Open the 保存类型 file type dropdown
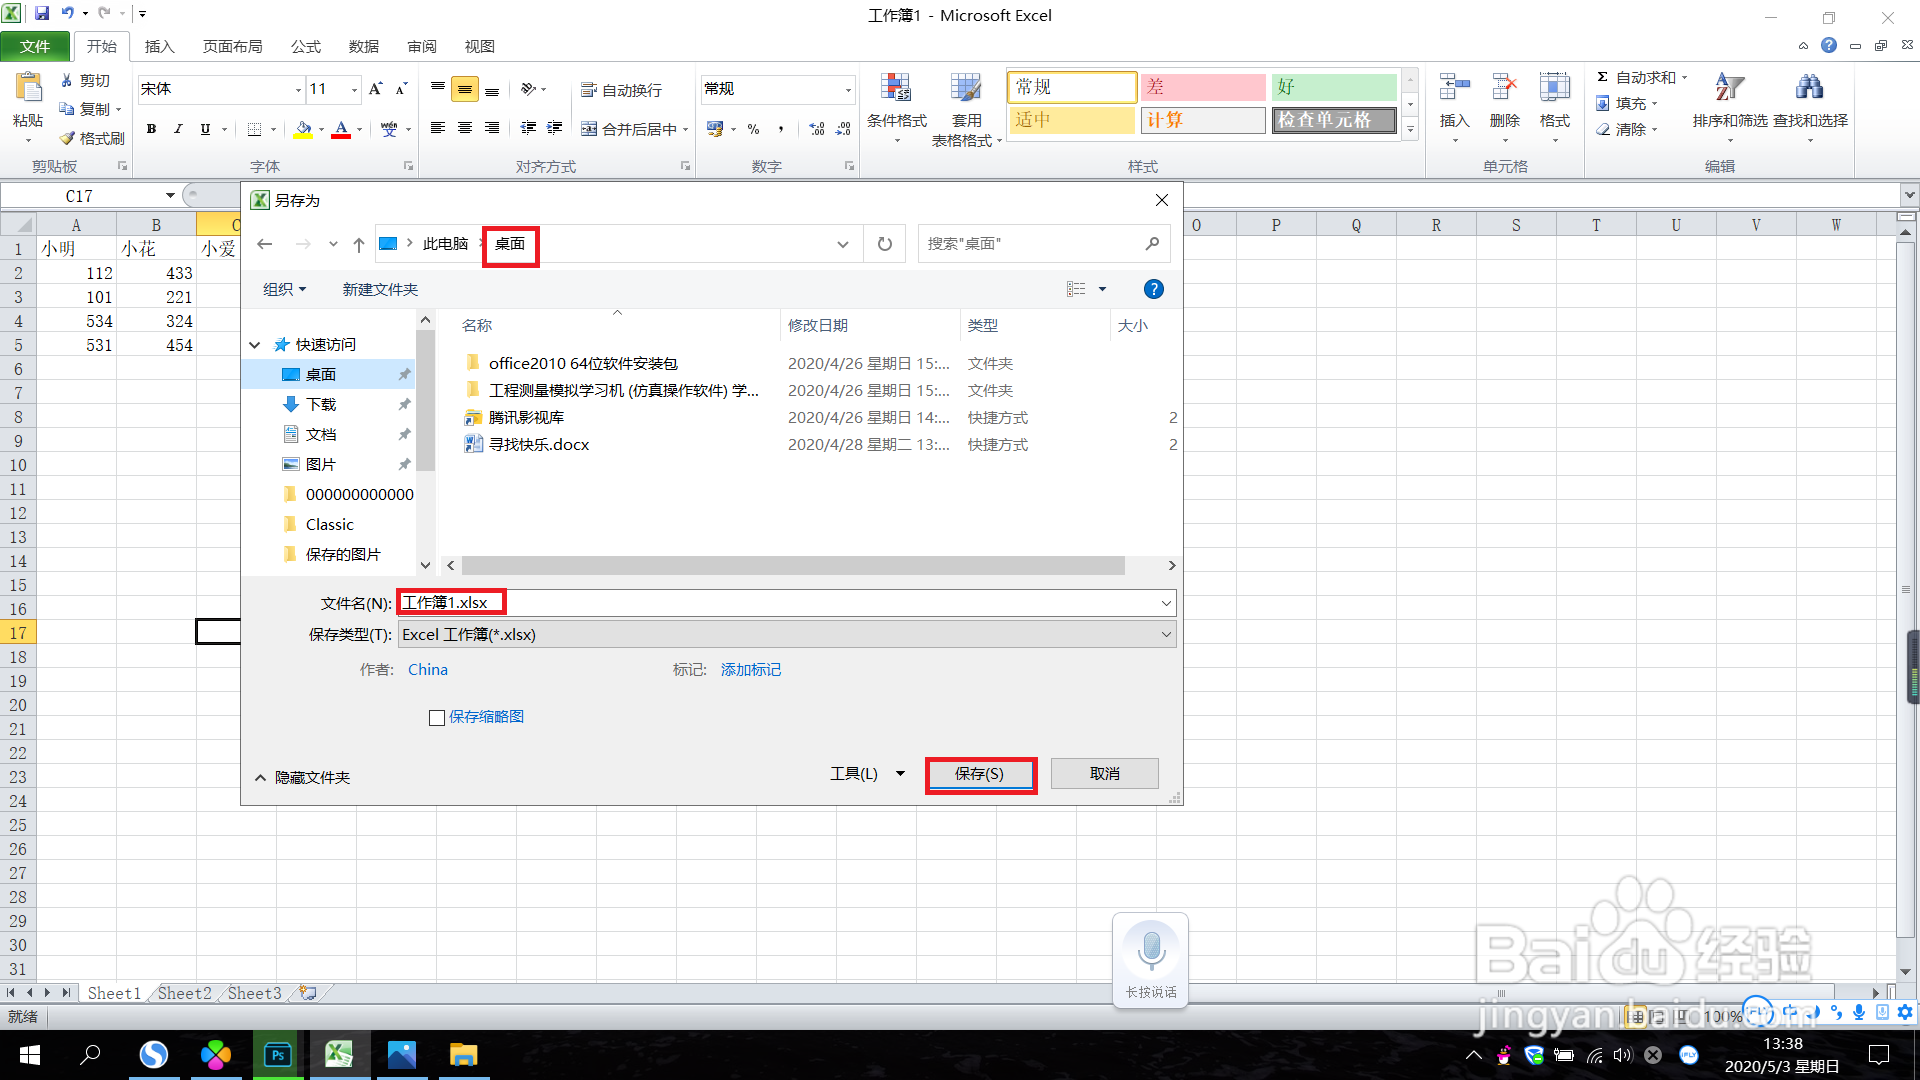This screenshot has width=1920, height=1080. (1165, 634)
